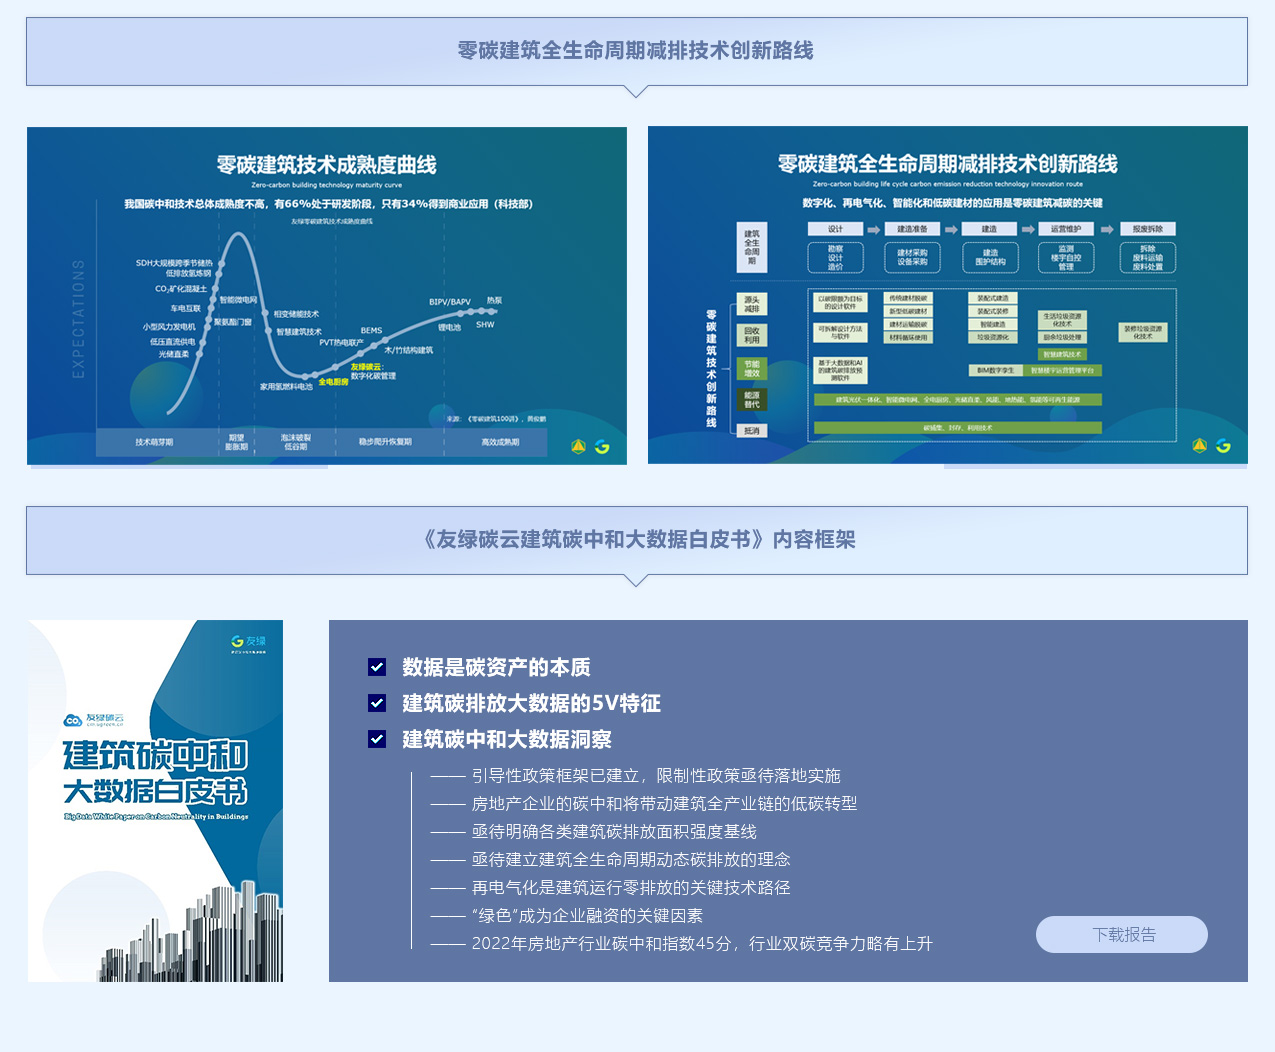
Task: Toggle the 建筑碳中和大数据洞察 checkbox
Action: click(x=377, y=739)
